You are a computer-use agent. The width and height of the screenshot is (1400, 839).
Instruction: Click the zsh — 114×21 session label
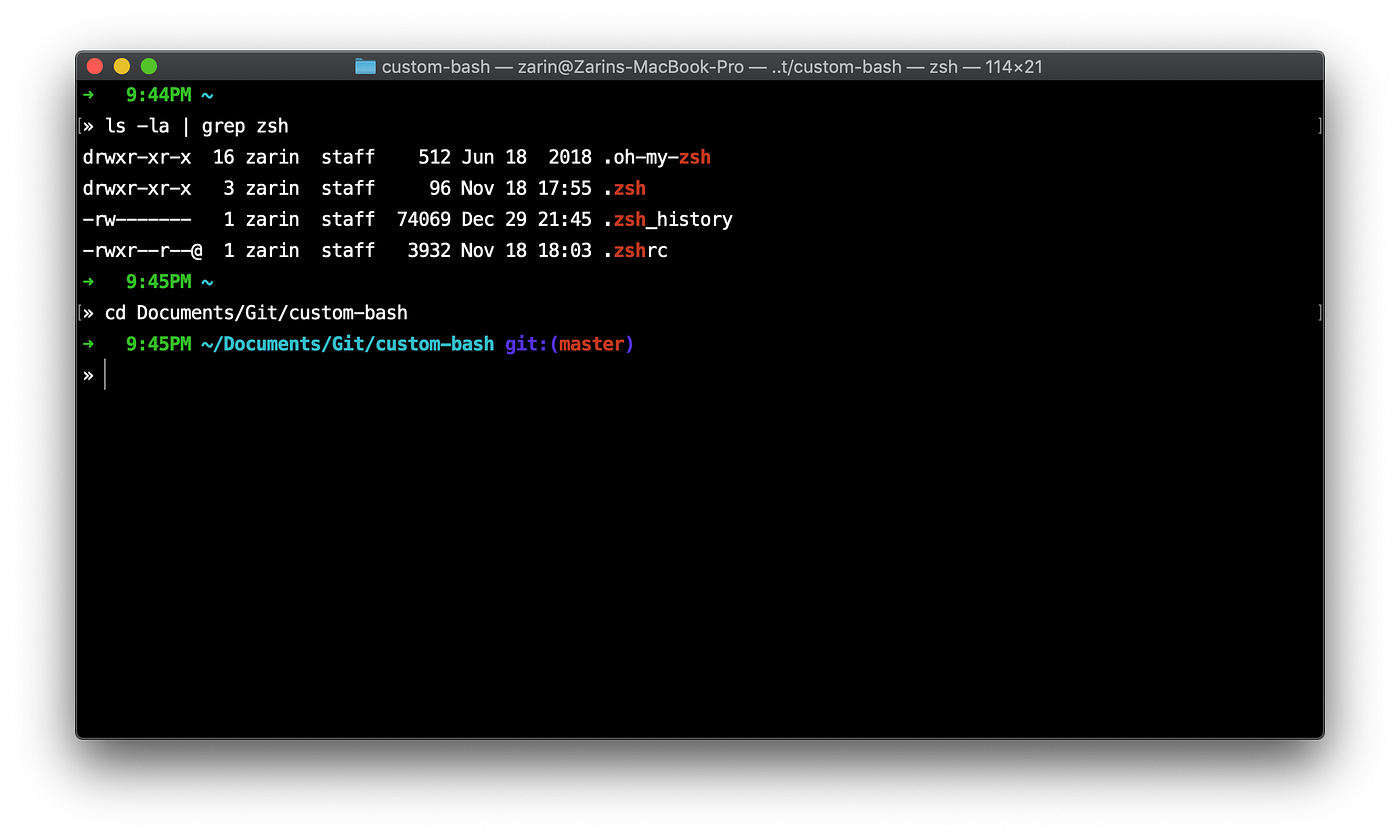pyautogui.click(x=988, y=66)
